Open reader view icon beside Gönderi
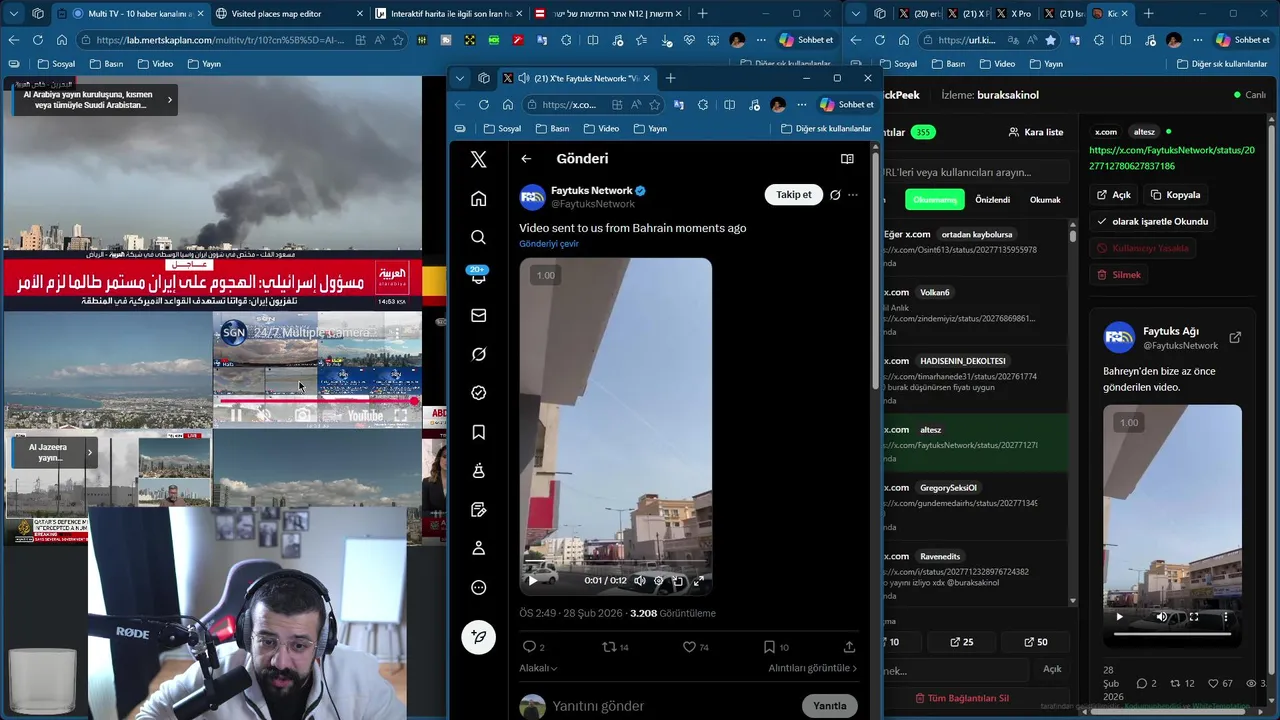Screen dimensions: 1280x720 [847, 159]
